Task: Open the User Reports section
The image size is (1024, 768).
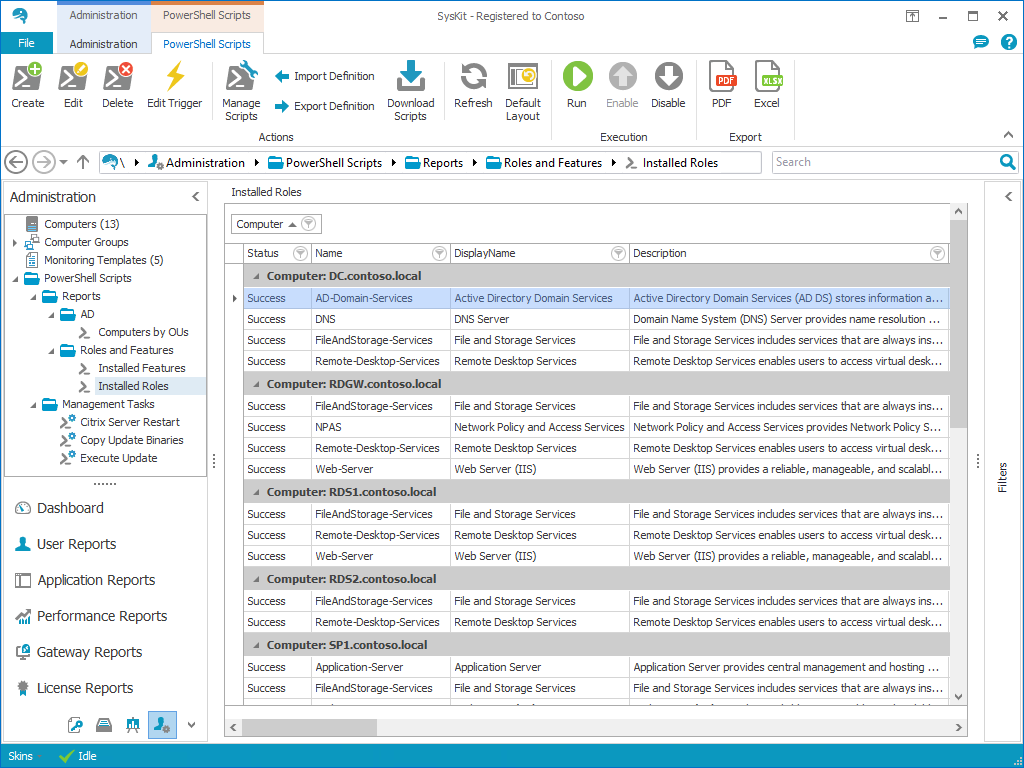Action: (x=77, y=544)
